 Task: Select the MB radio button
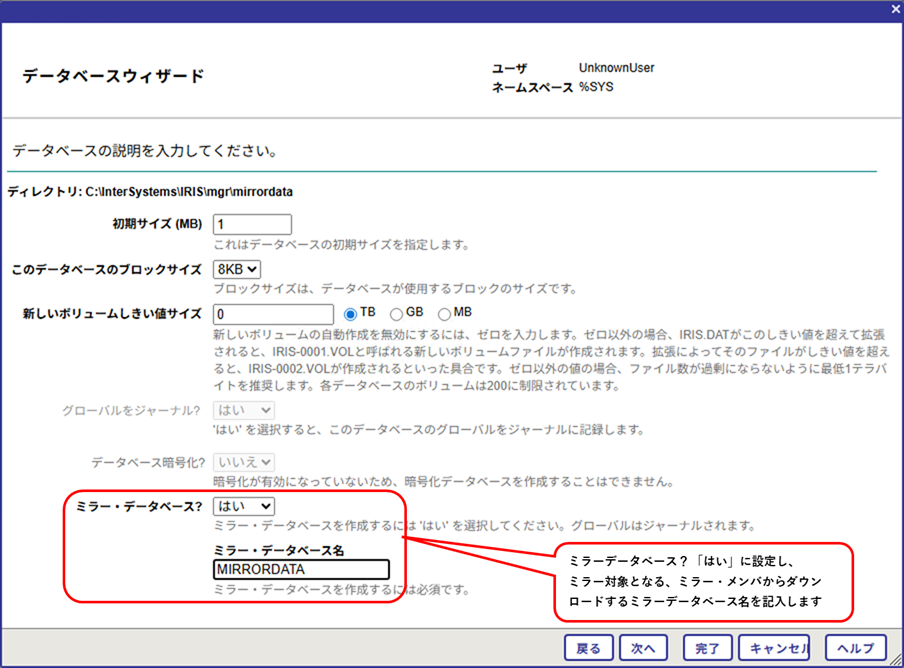coord(445,314)
